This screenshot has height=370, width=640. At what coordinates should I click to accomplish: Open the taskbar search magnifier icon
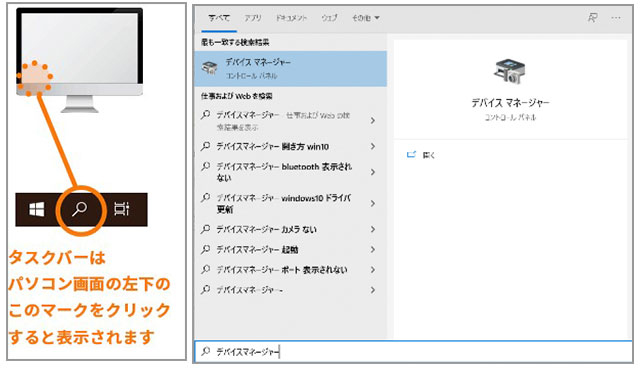[x=80, y=209]
